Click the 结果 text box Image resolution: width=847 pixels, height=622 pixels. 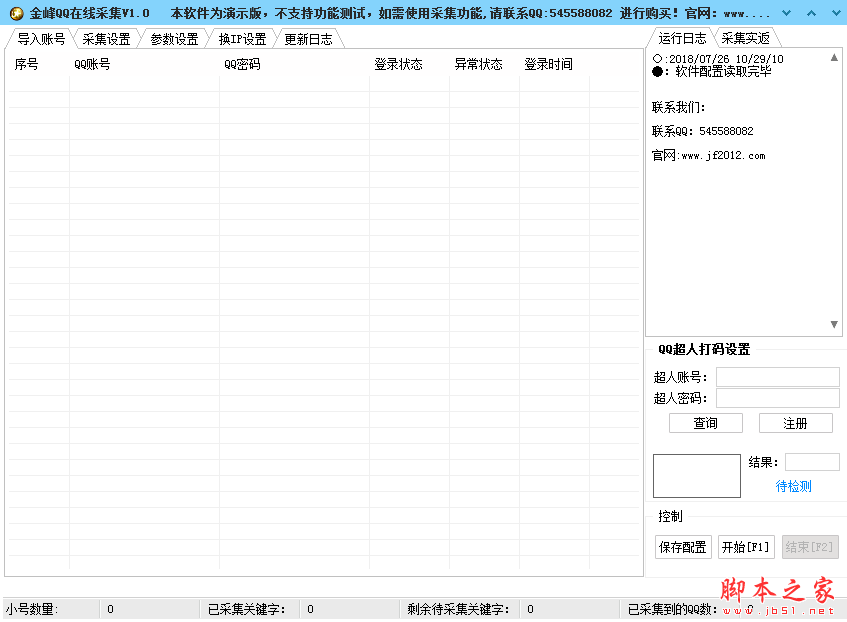click(811, 462)
